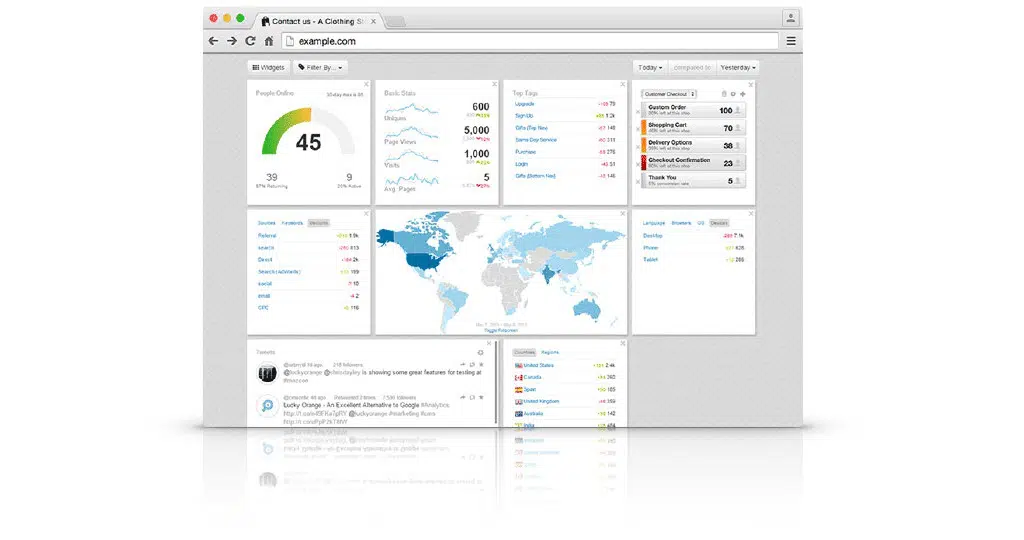Go to the browser home icon

pyautogui.click(x=268, y=40)
